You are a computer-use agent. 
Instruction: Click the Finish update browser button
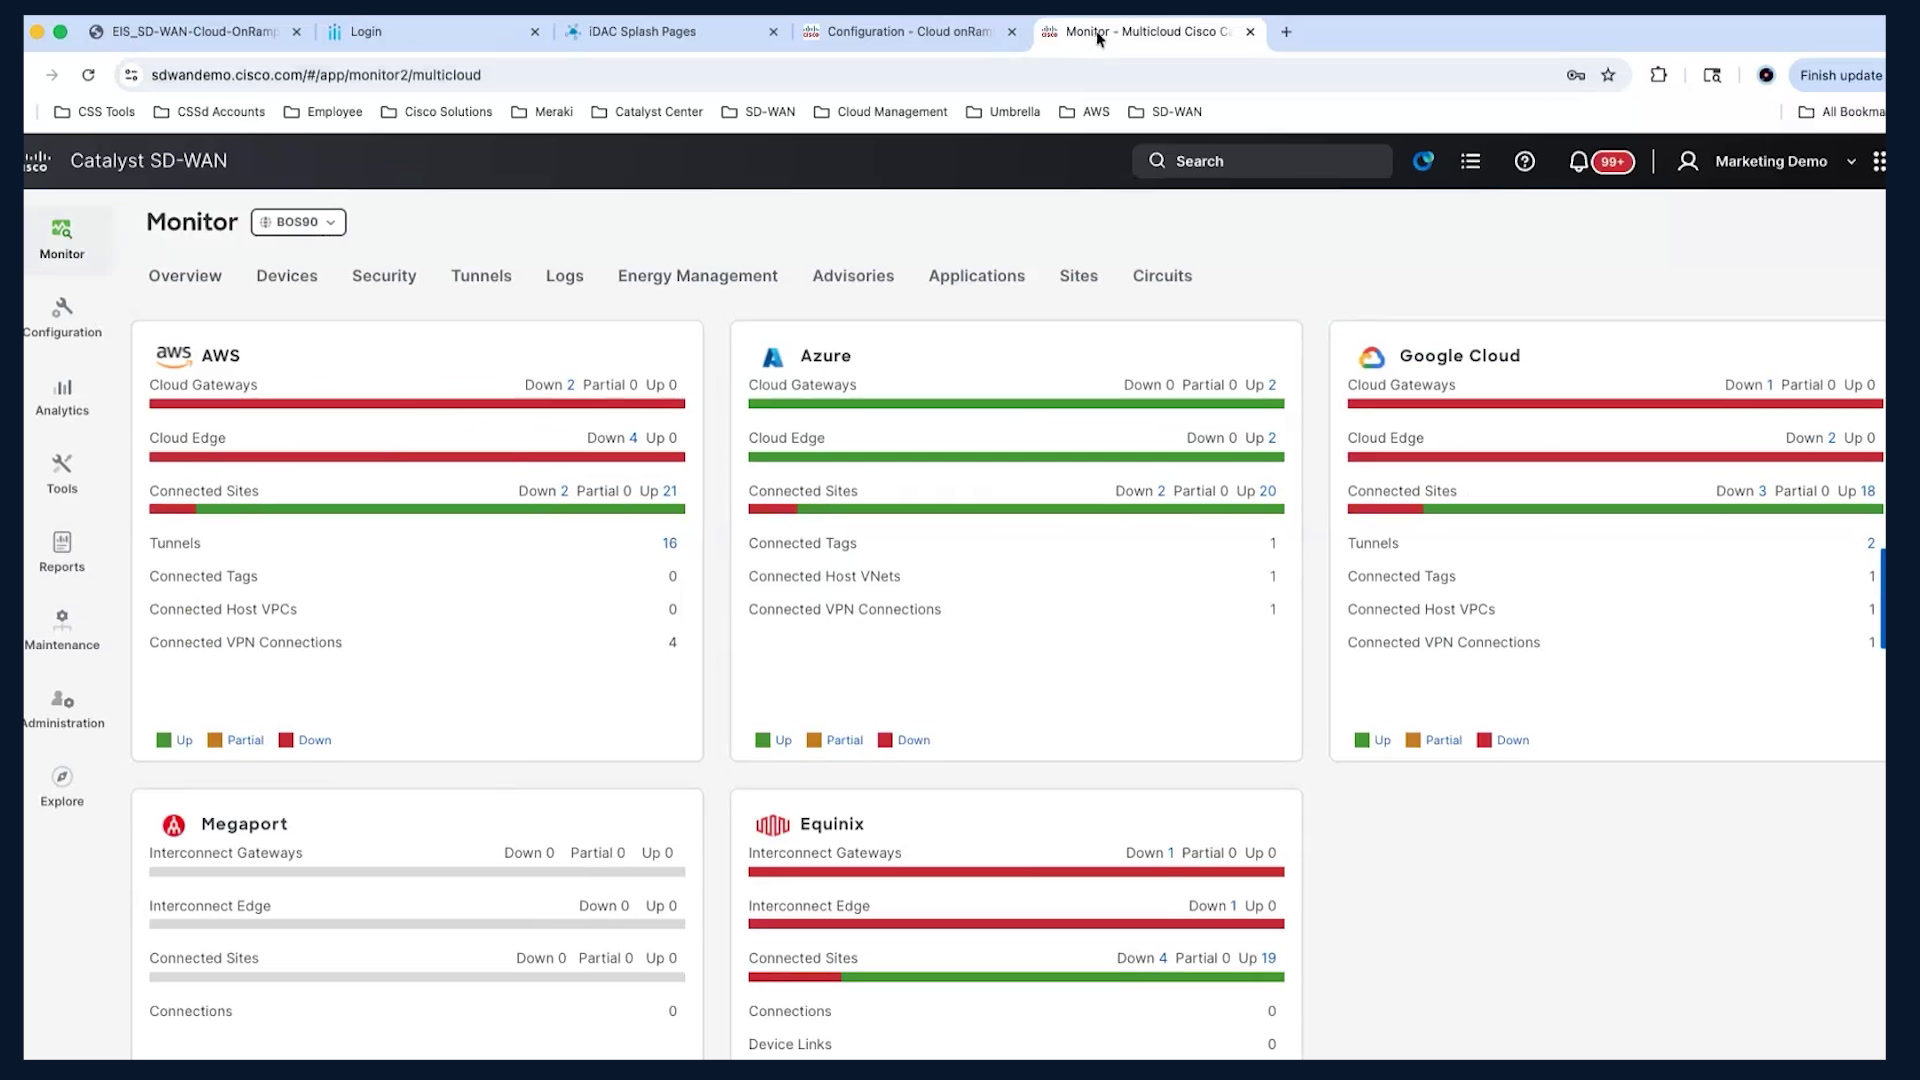(1838, 75)
